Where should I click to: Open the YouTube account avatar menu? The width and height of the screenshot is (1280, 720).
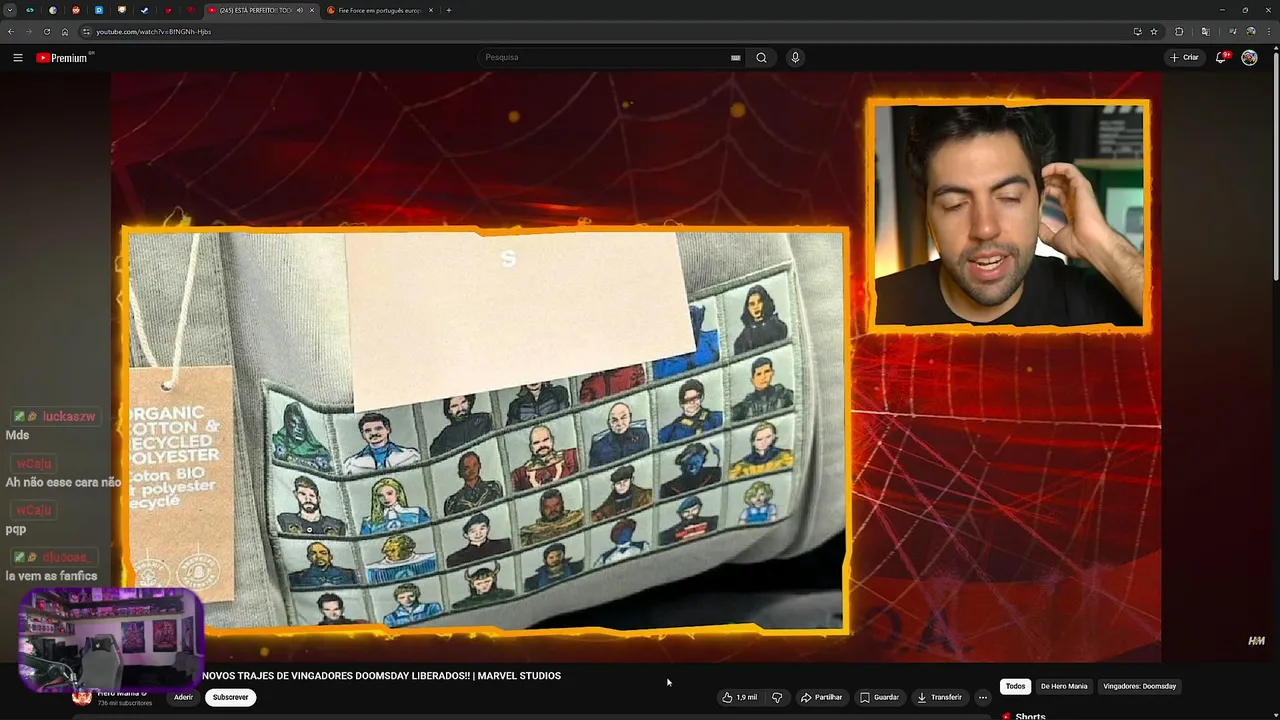tap(1249, 58)
